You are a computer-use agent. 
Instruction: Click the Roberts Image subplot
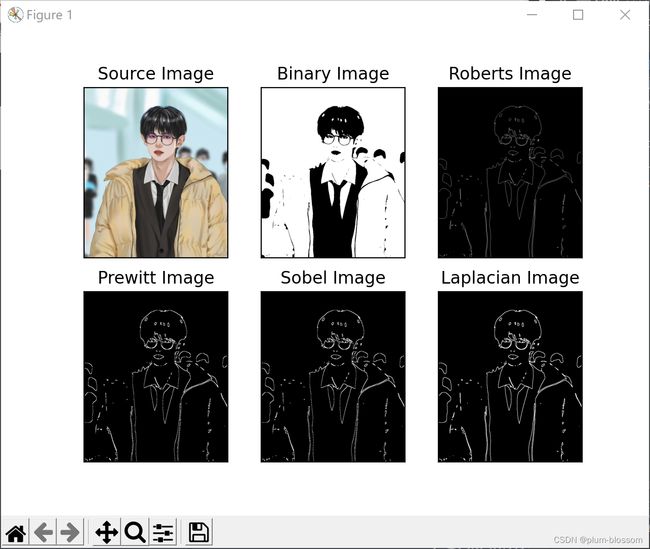510,172
